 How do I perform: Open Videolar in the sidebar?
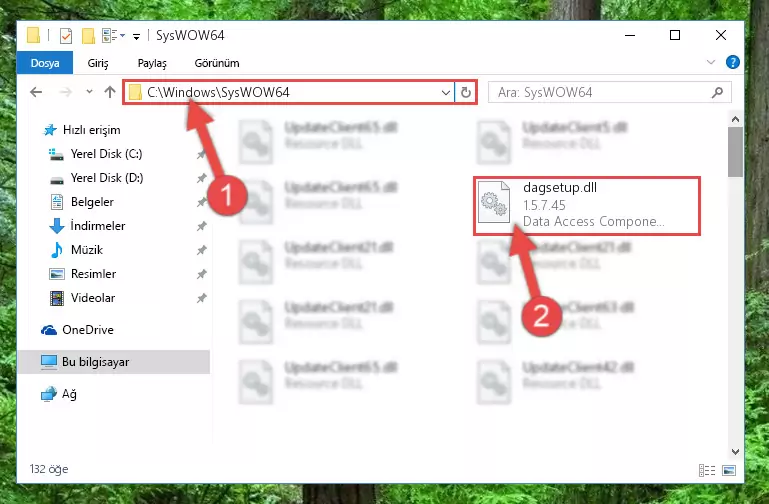(x=93, y=298)
